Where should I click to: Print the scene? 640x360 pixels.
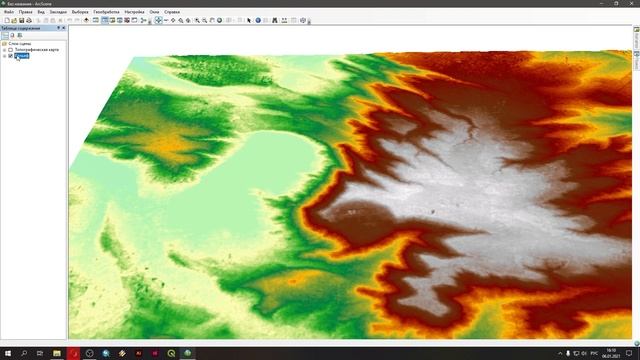point(29,20)
